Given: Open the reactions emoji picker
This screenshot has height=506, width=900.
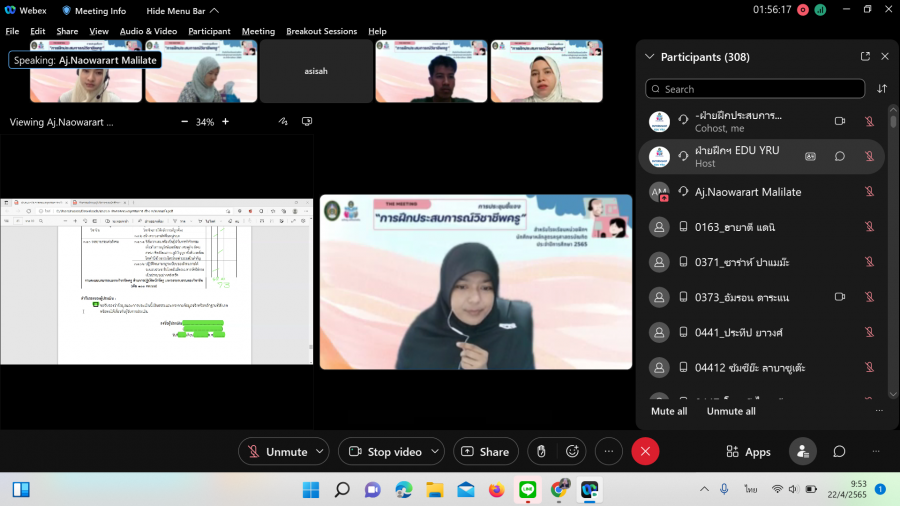Looking at the screenshot, I should click(572, 452).
